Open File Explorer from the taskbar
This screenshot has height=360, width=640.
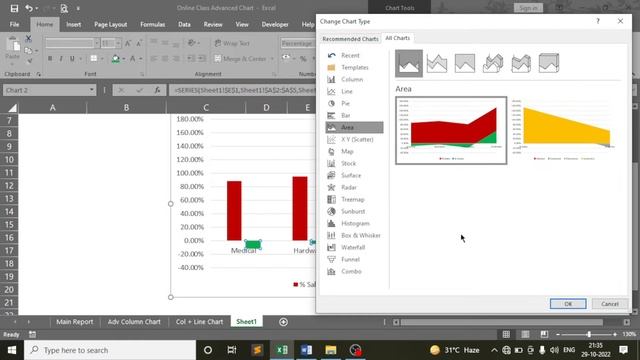coord(331,350)
